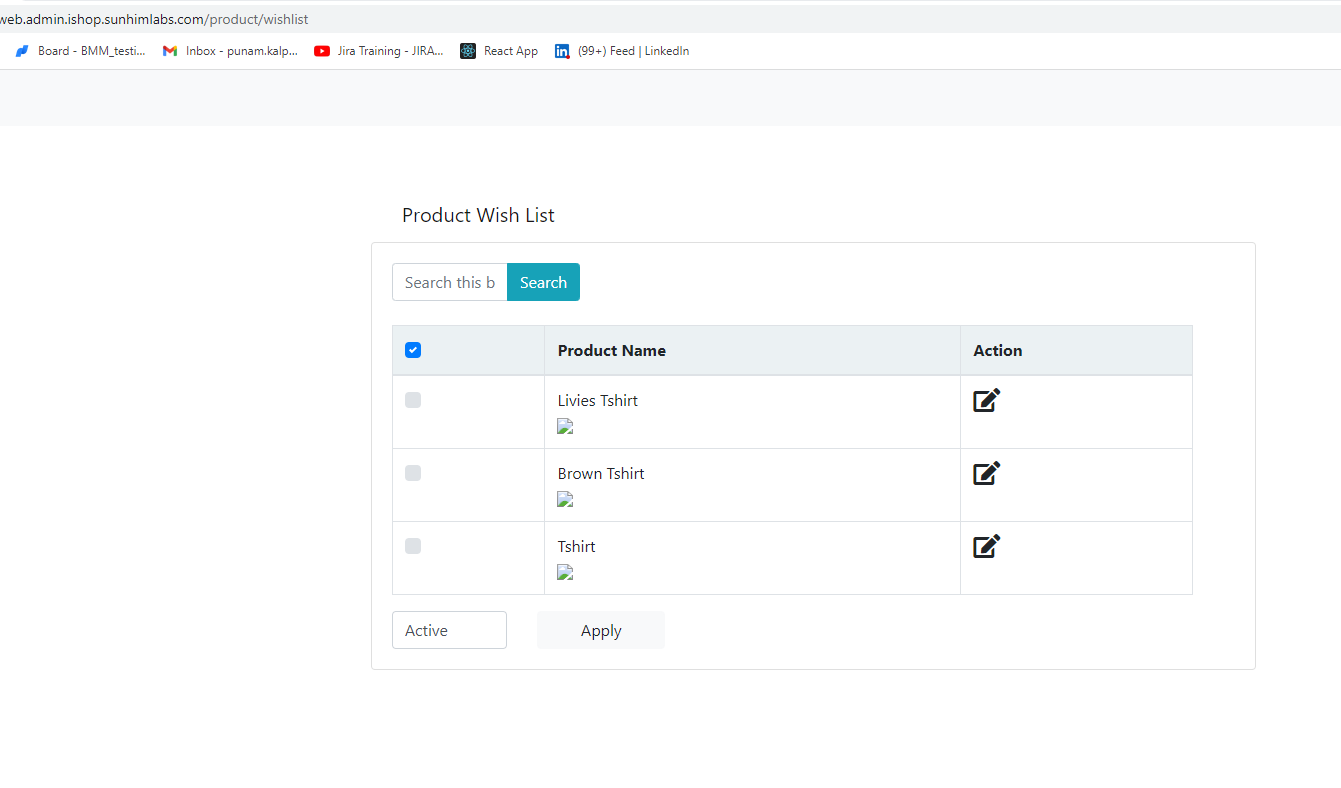Viewport: 1341px width, 788px height.
Task: Click the broken image under Livies Tshirt
Action: (x=565, y=426)
